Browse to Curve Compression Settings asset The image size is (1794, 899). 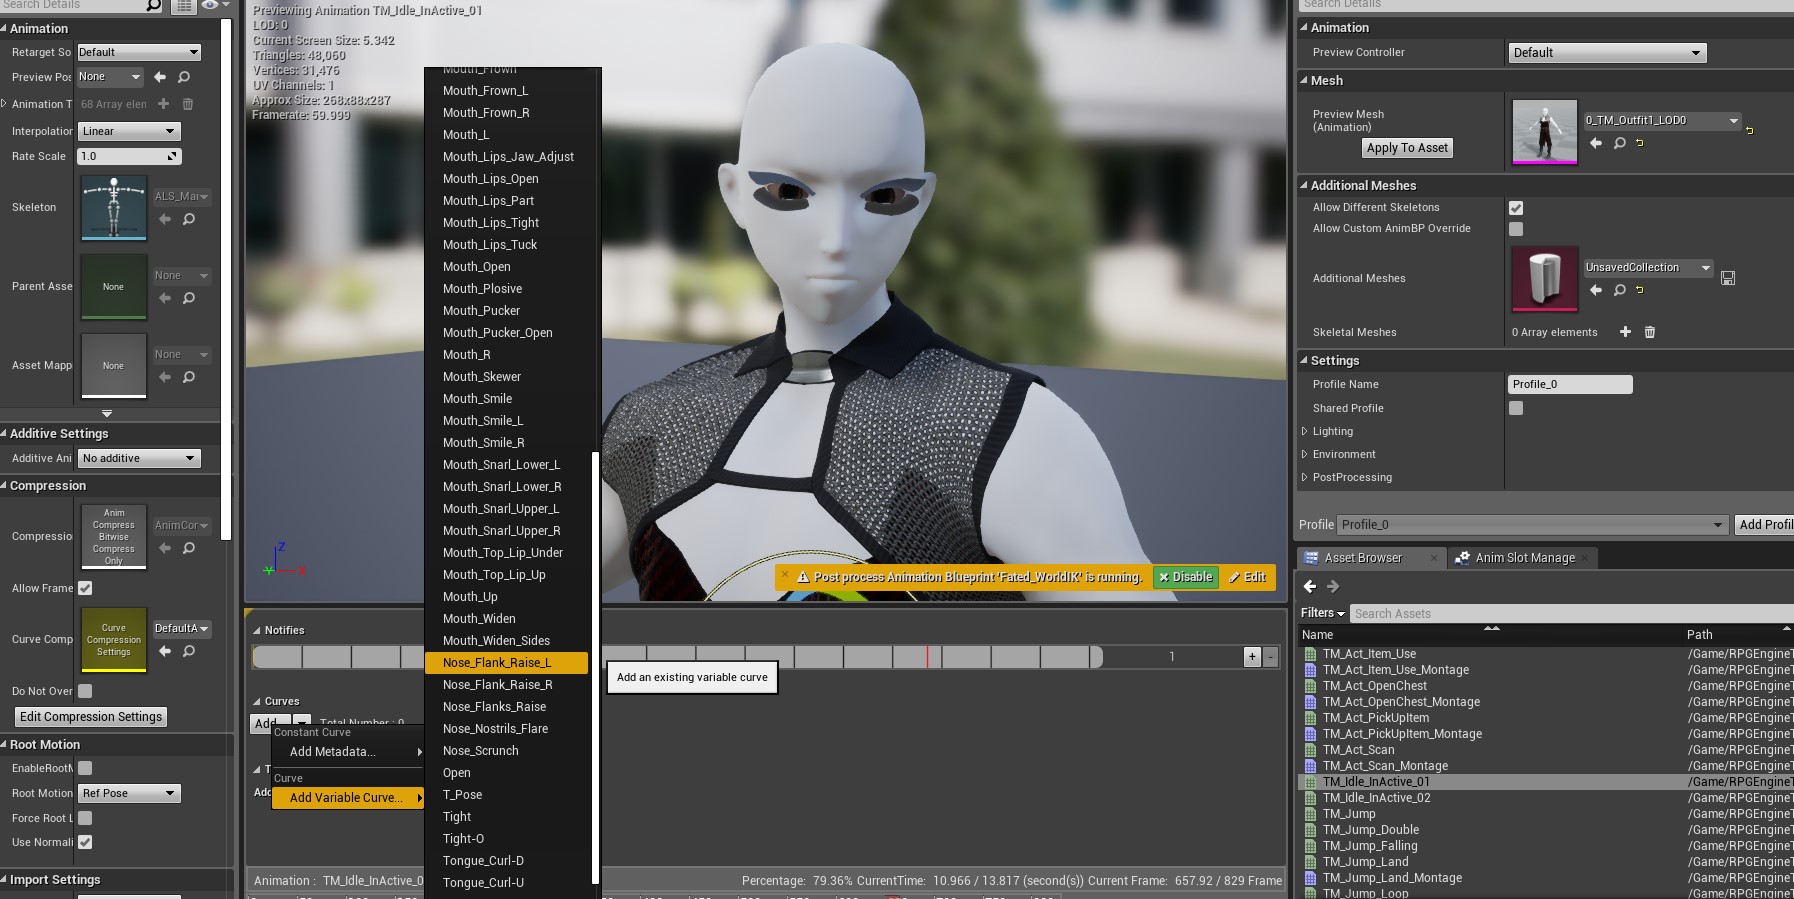[x=189, y=651]
